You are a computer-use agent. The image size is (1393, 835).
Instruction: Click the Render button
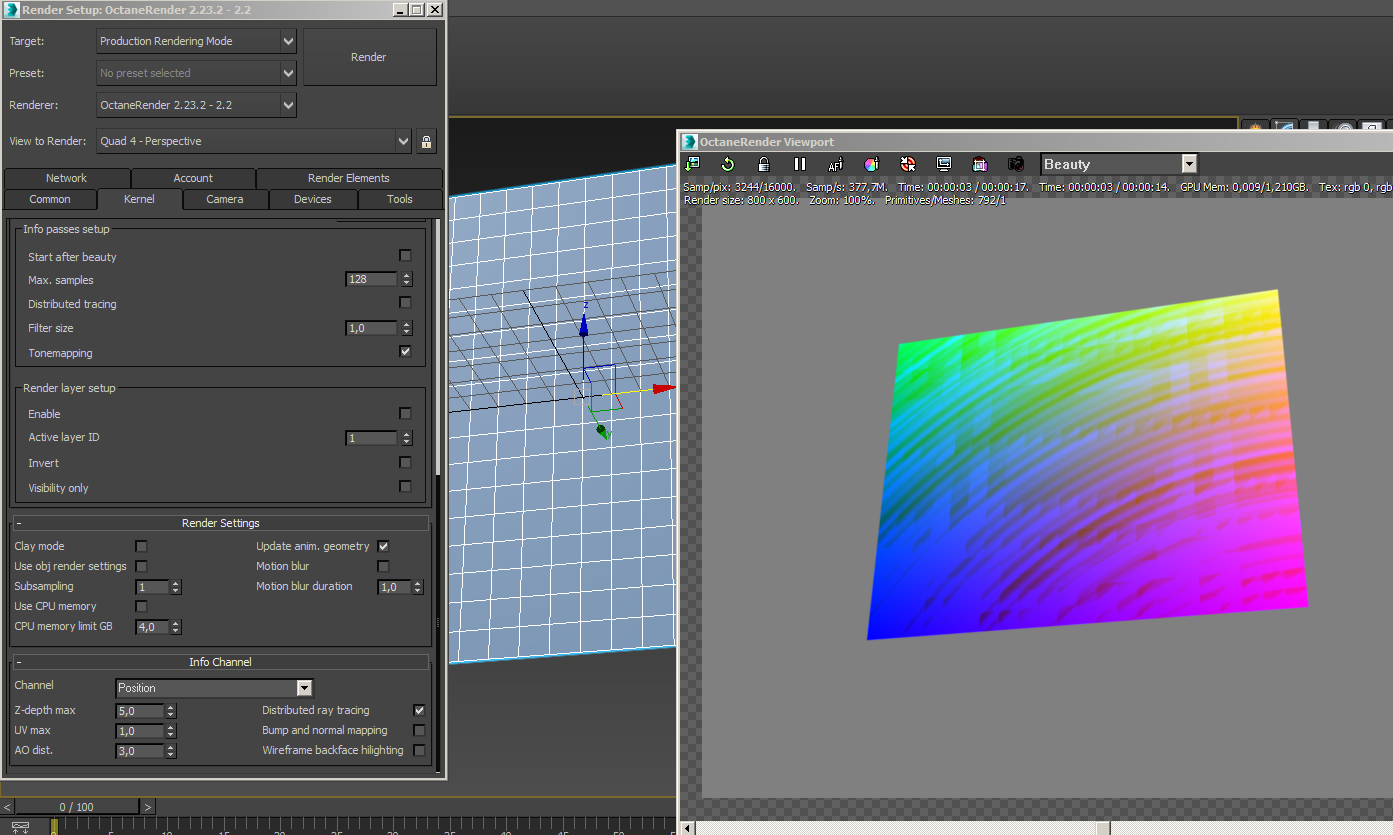(x=369, y=57)
